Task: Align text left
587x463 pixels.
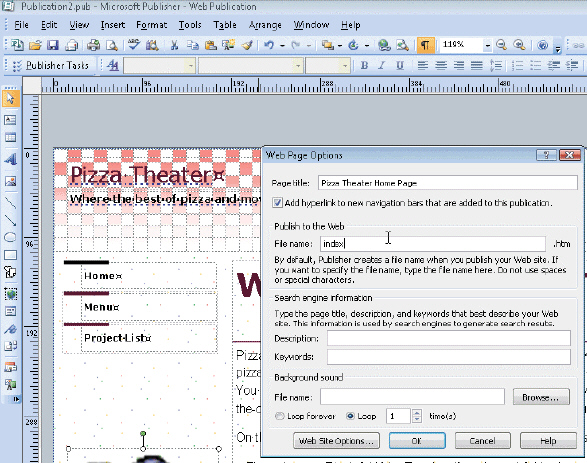Action: (423, 66)
